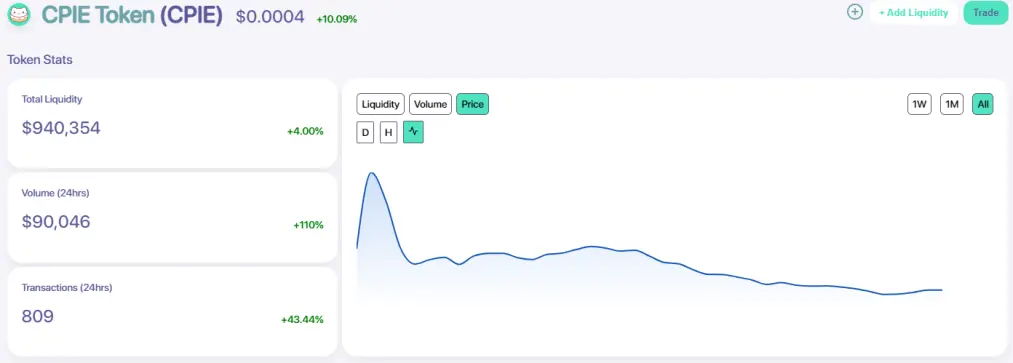Click the Transactions (24hrs) label
1013x363 pixels.
click(x=67, y=287)
